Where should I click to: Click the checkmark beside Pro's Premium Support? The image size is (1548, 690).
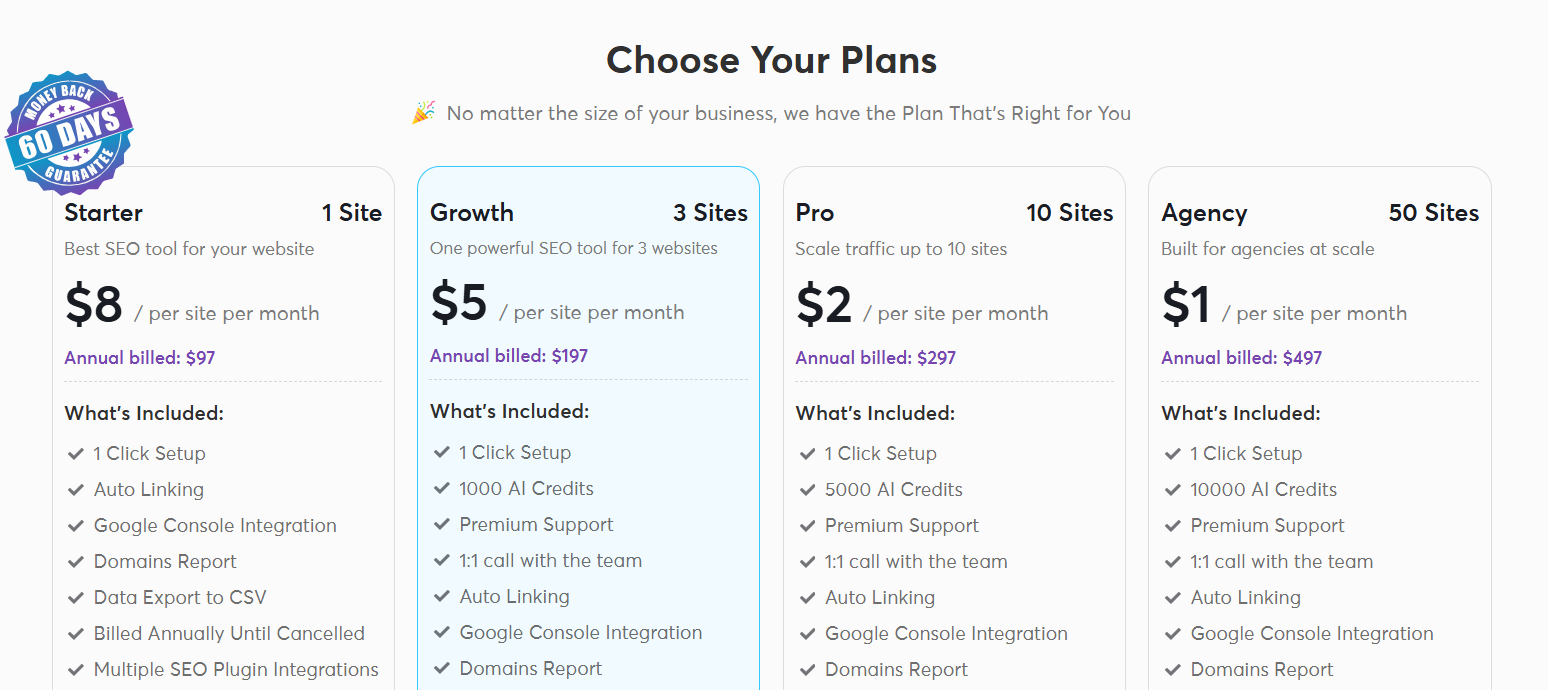[x=806, y=525]
